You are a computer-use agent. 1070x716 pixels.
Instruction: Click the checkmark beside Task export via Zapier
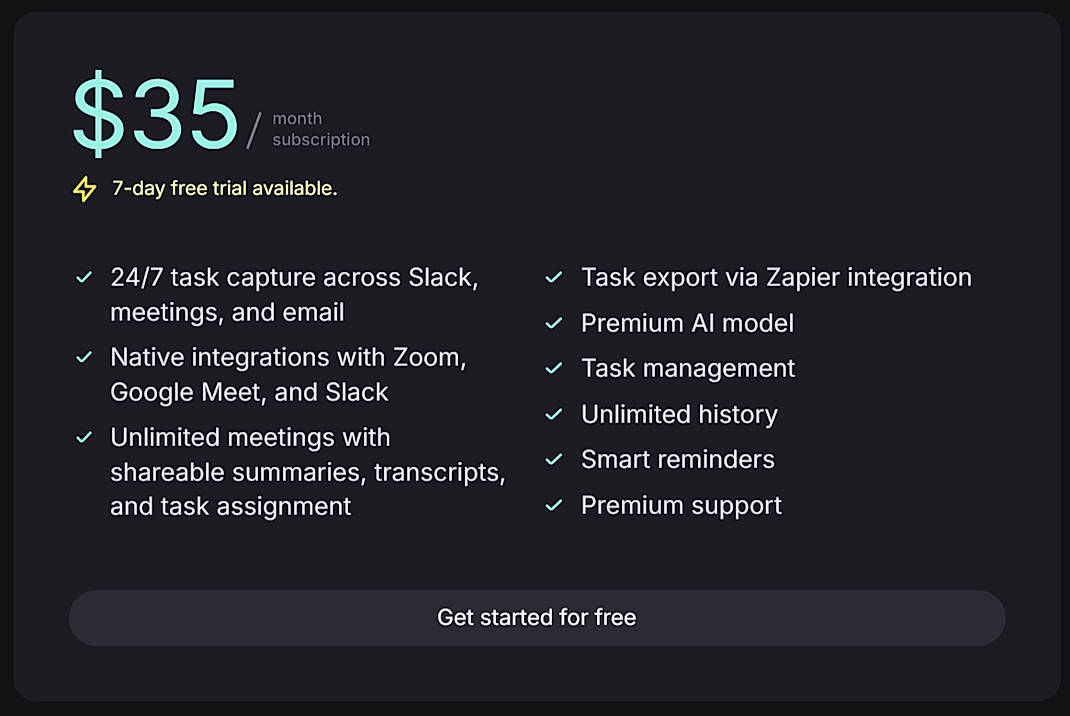coord(553,277)
